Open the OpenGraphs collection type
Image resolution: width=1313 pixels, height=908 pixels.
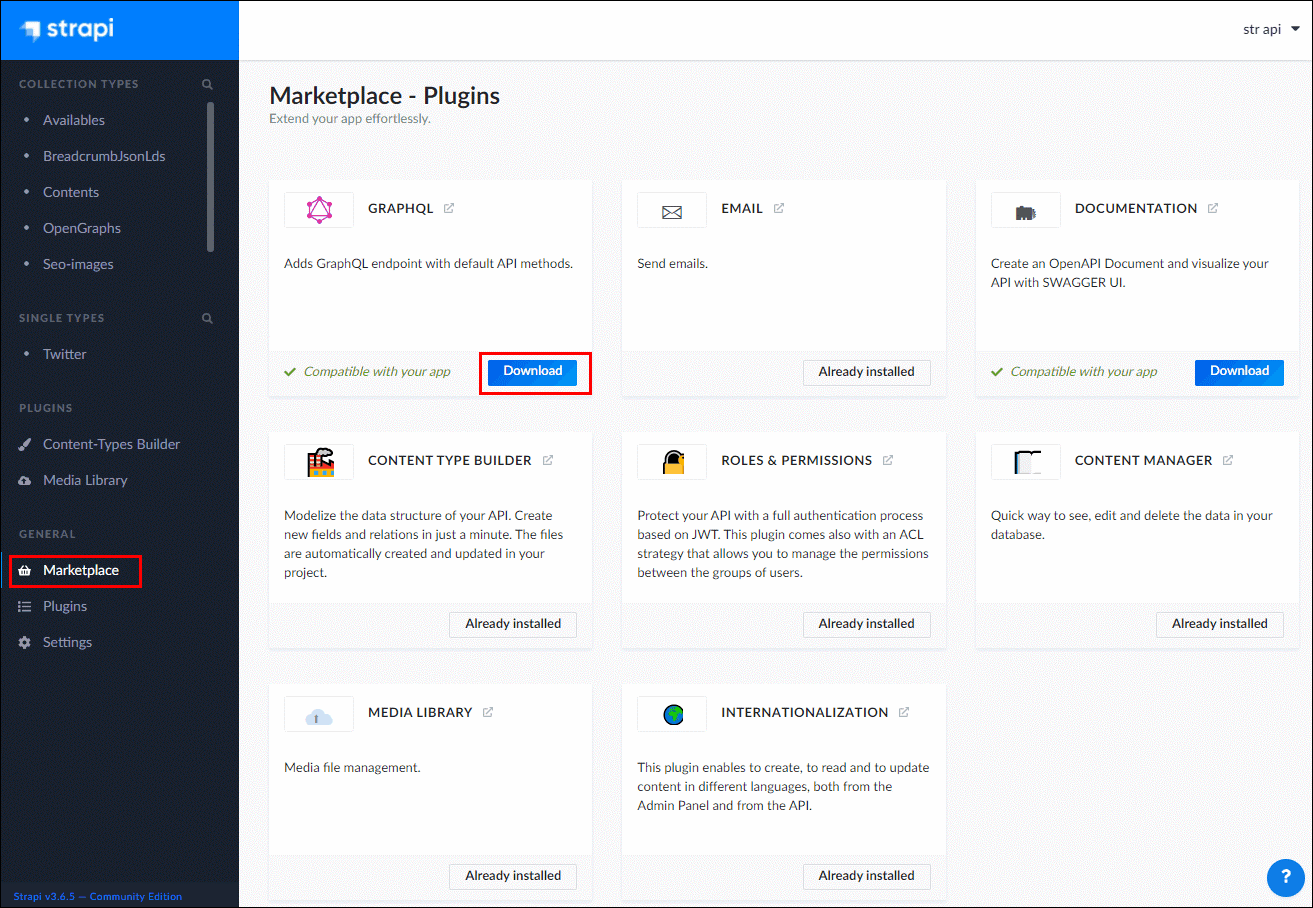tap(82, 228)
